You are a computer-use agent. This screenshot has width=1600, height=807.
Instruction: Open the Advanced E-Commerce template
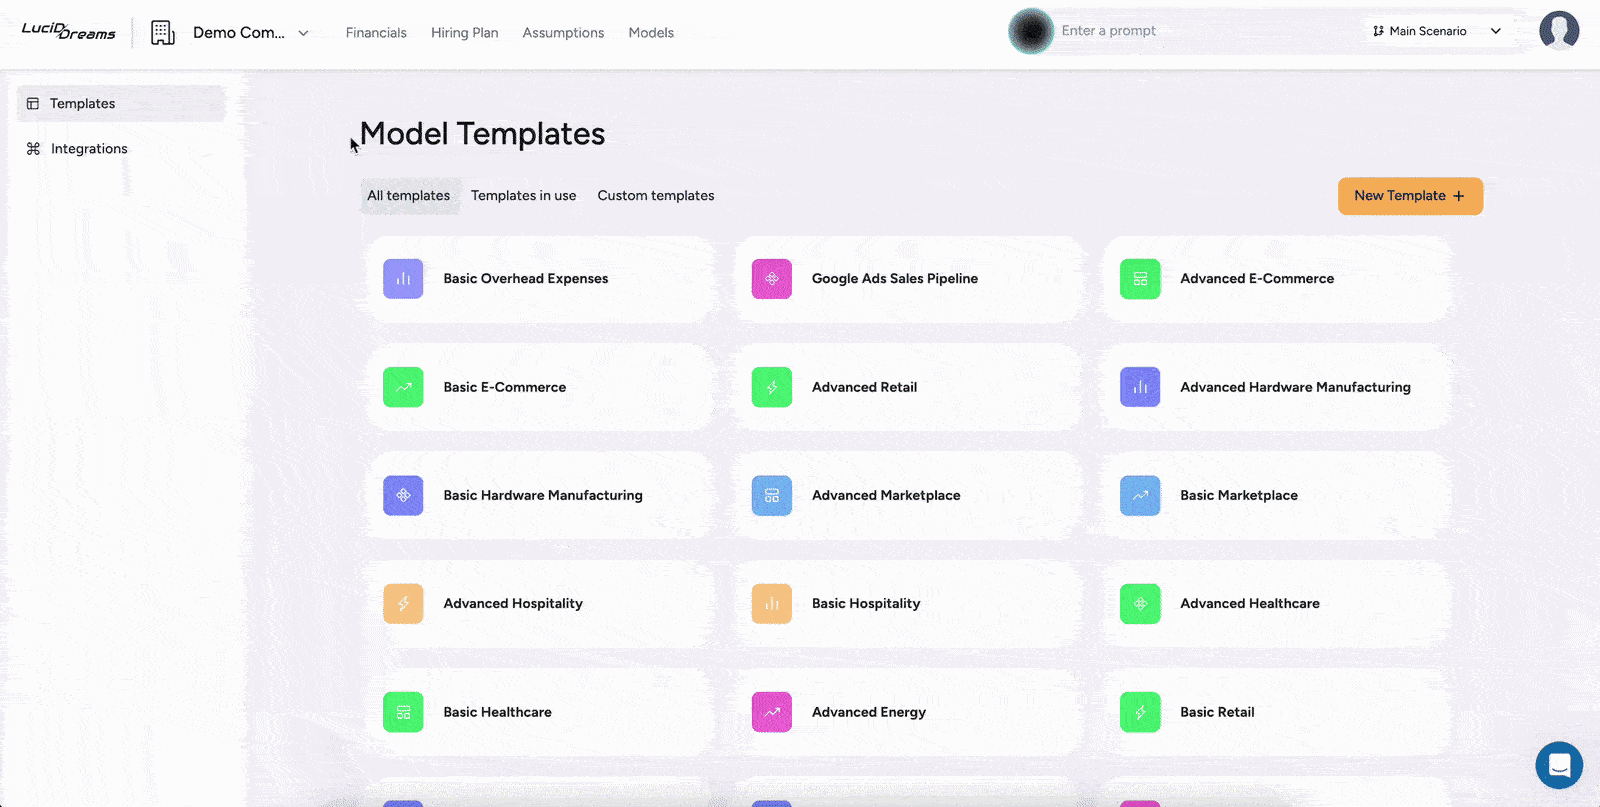pyautogui.click(x=1277, y=279)
